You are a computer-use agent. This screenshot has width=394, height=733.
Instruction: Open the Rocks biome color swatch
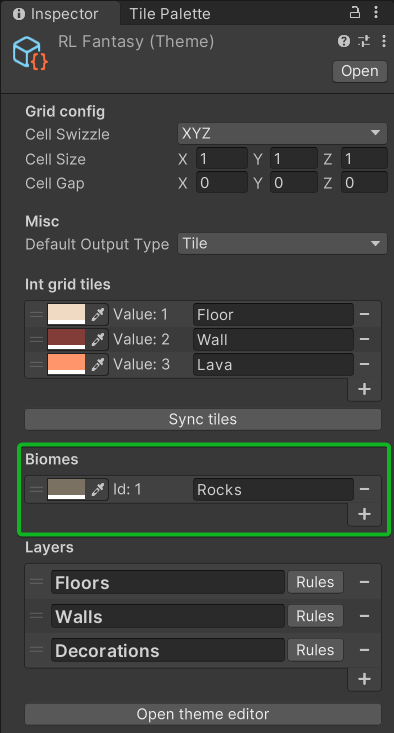click(66, 489)
